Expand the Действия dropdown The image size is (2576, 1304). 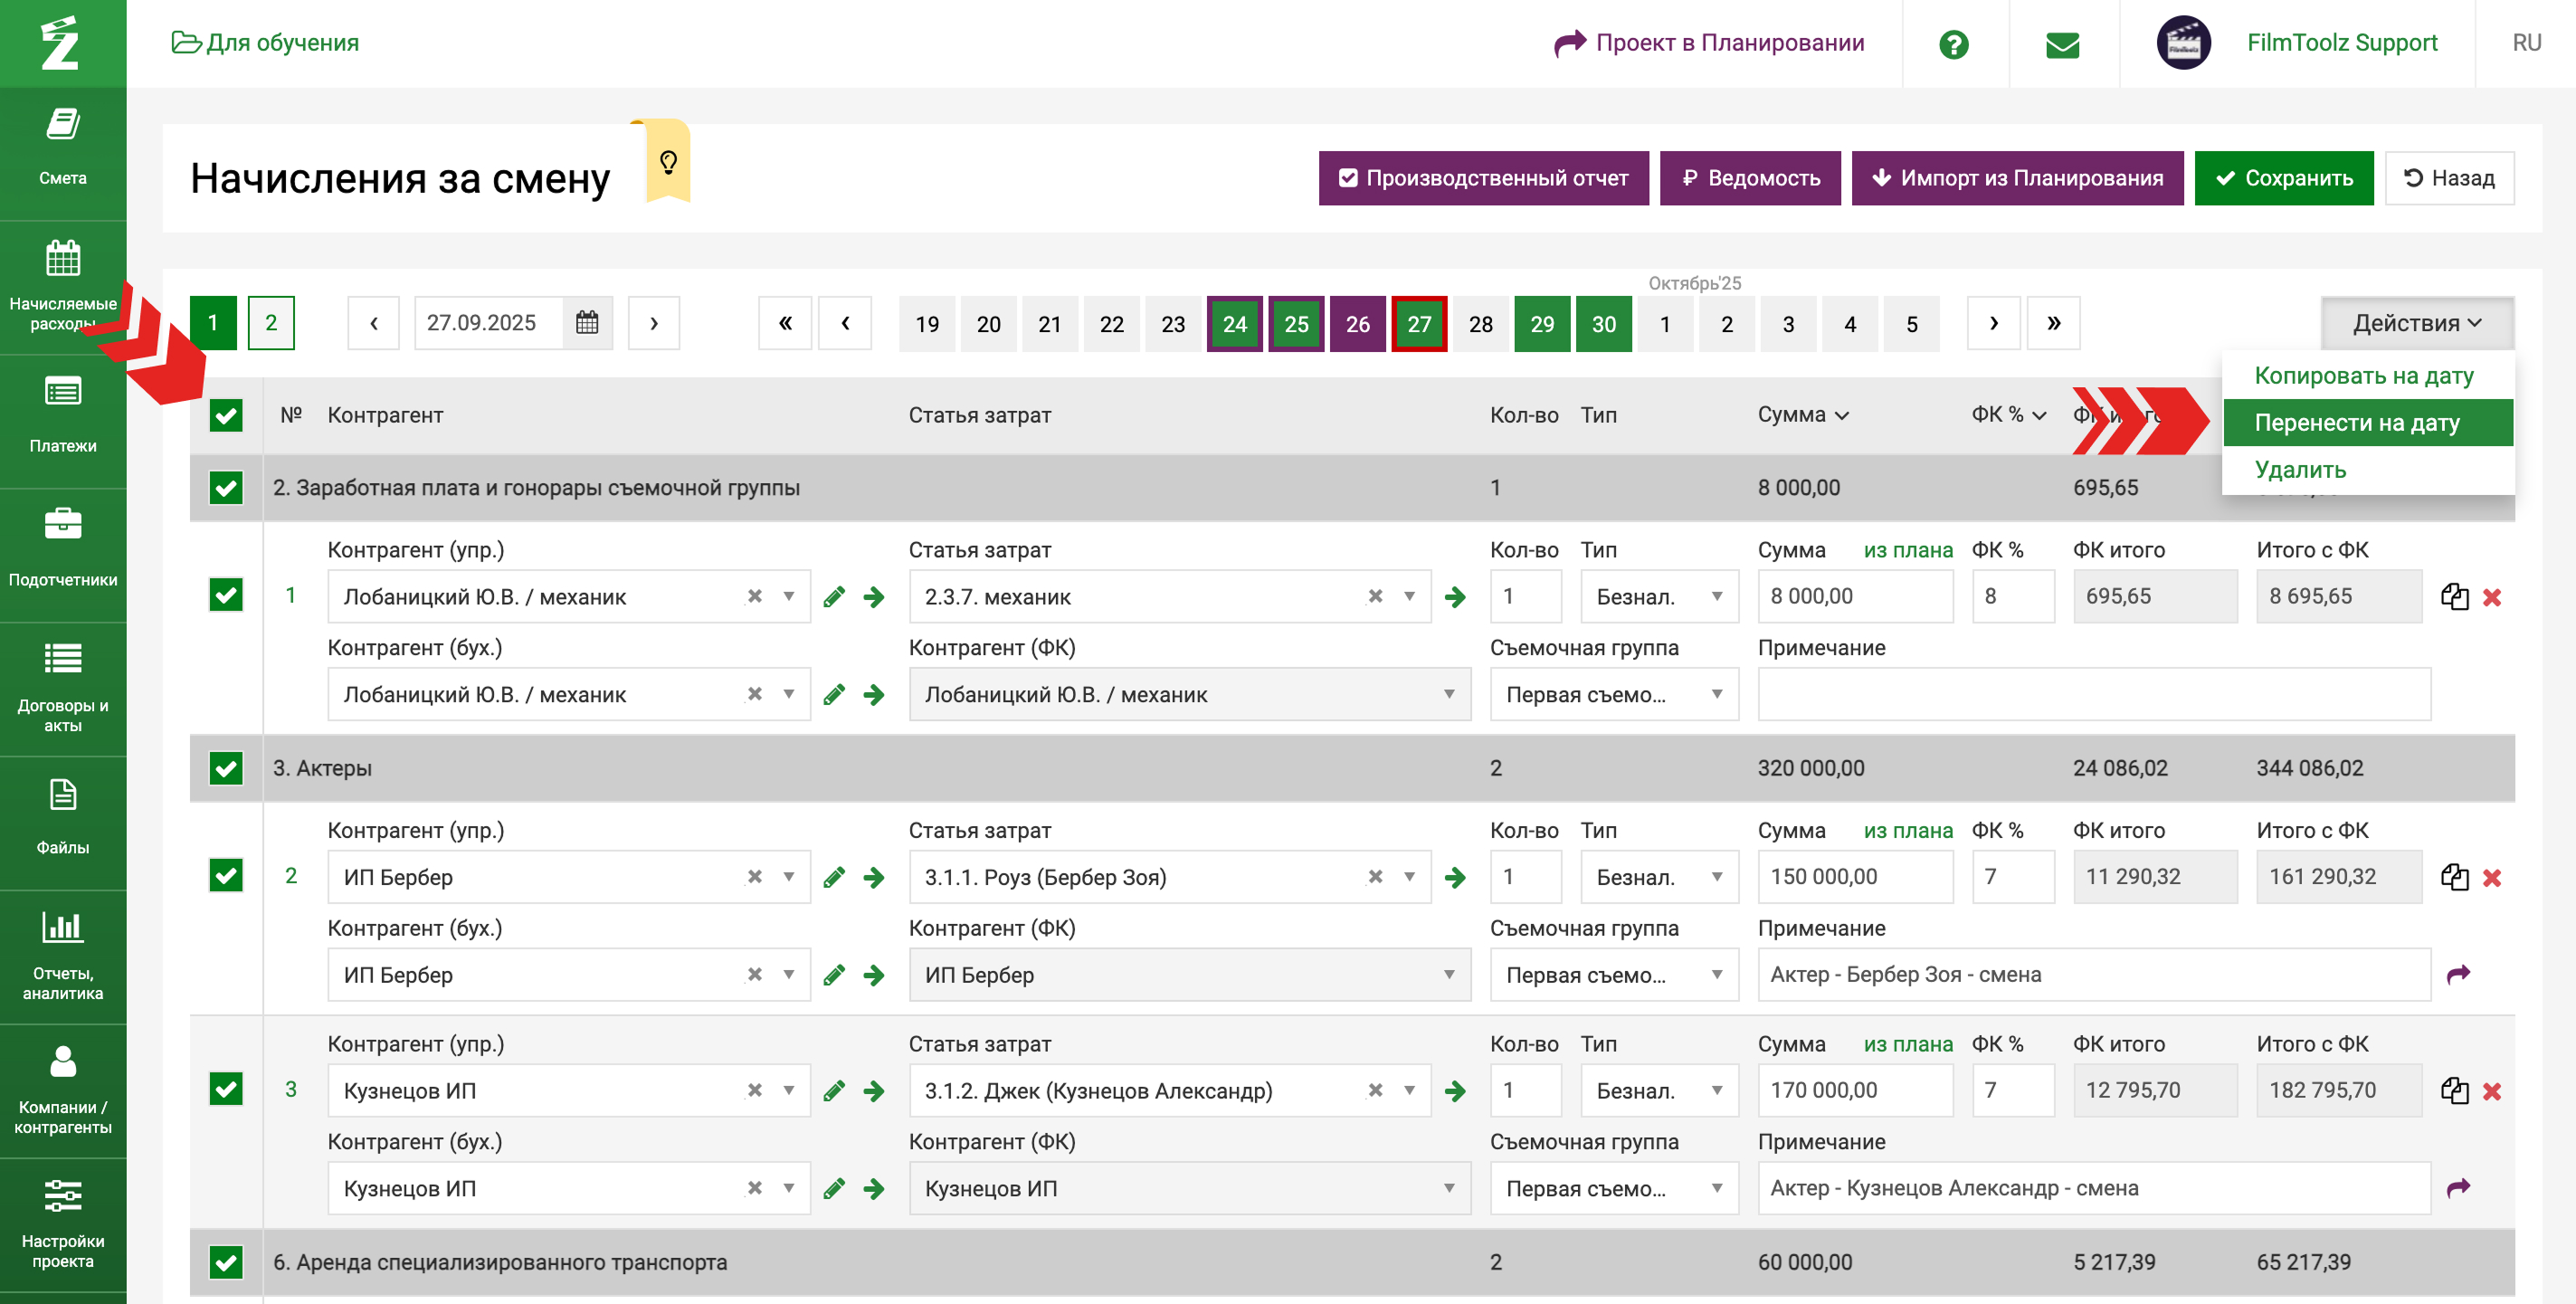point(2416,323)
